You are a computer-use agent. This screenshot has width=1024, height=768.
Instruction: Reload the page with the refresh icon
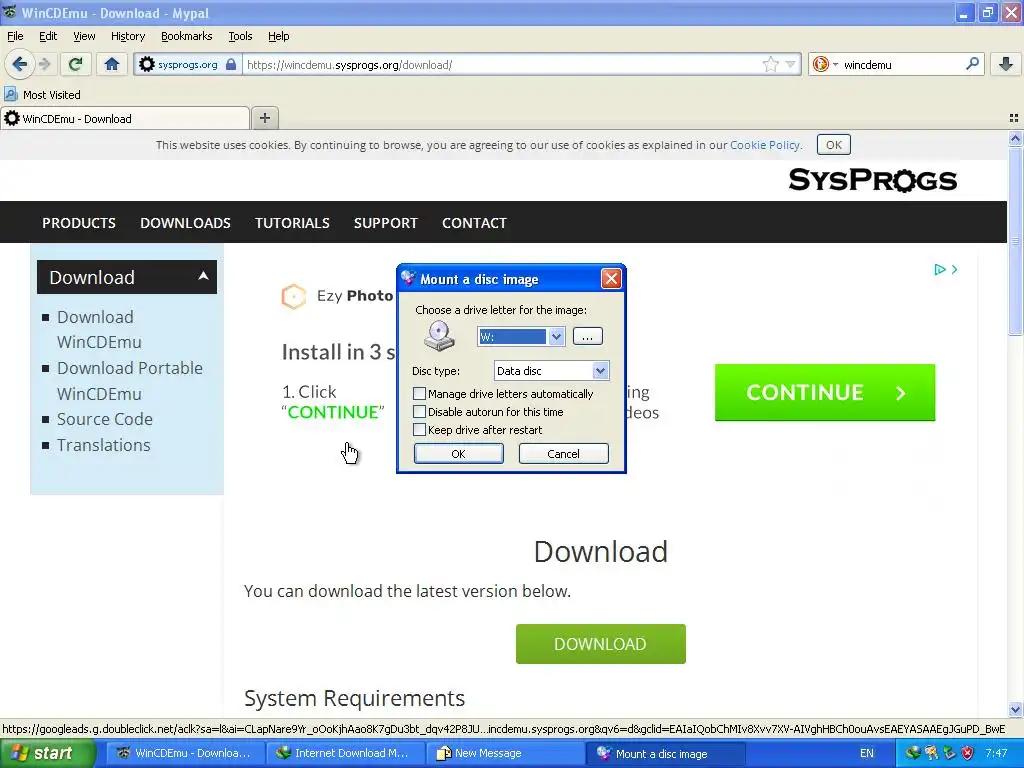[x=76, y=64]
